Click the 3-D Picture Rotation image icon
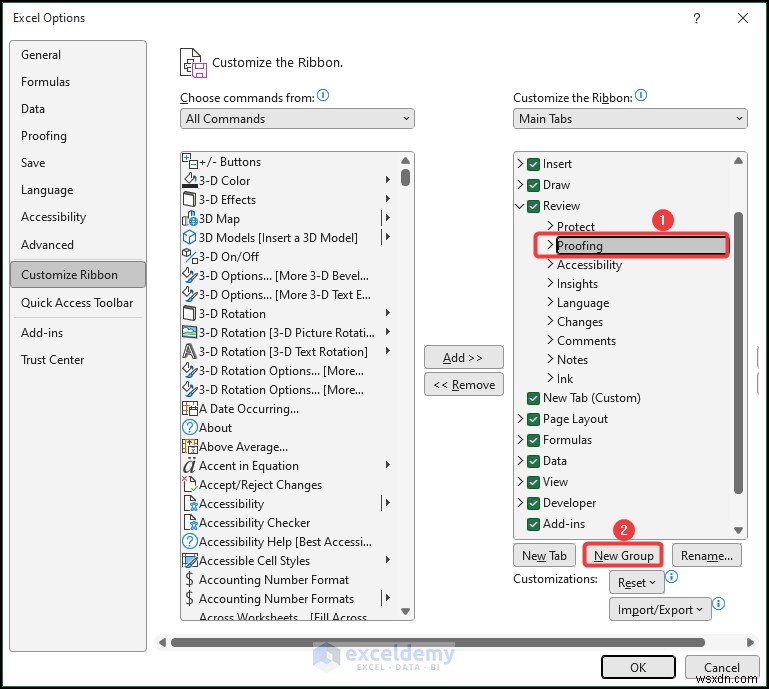The height and width of the screenshot is (689, 769). (x=189, y=332)
